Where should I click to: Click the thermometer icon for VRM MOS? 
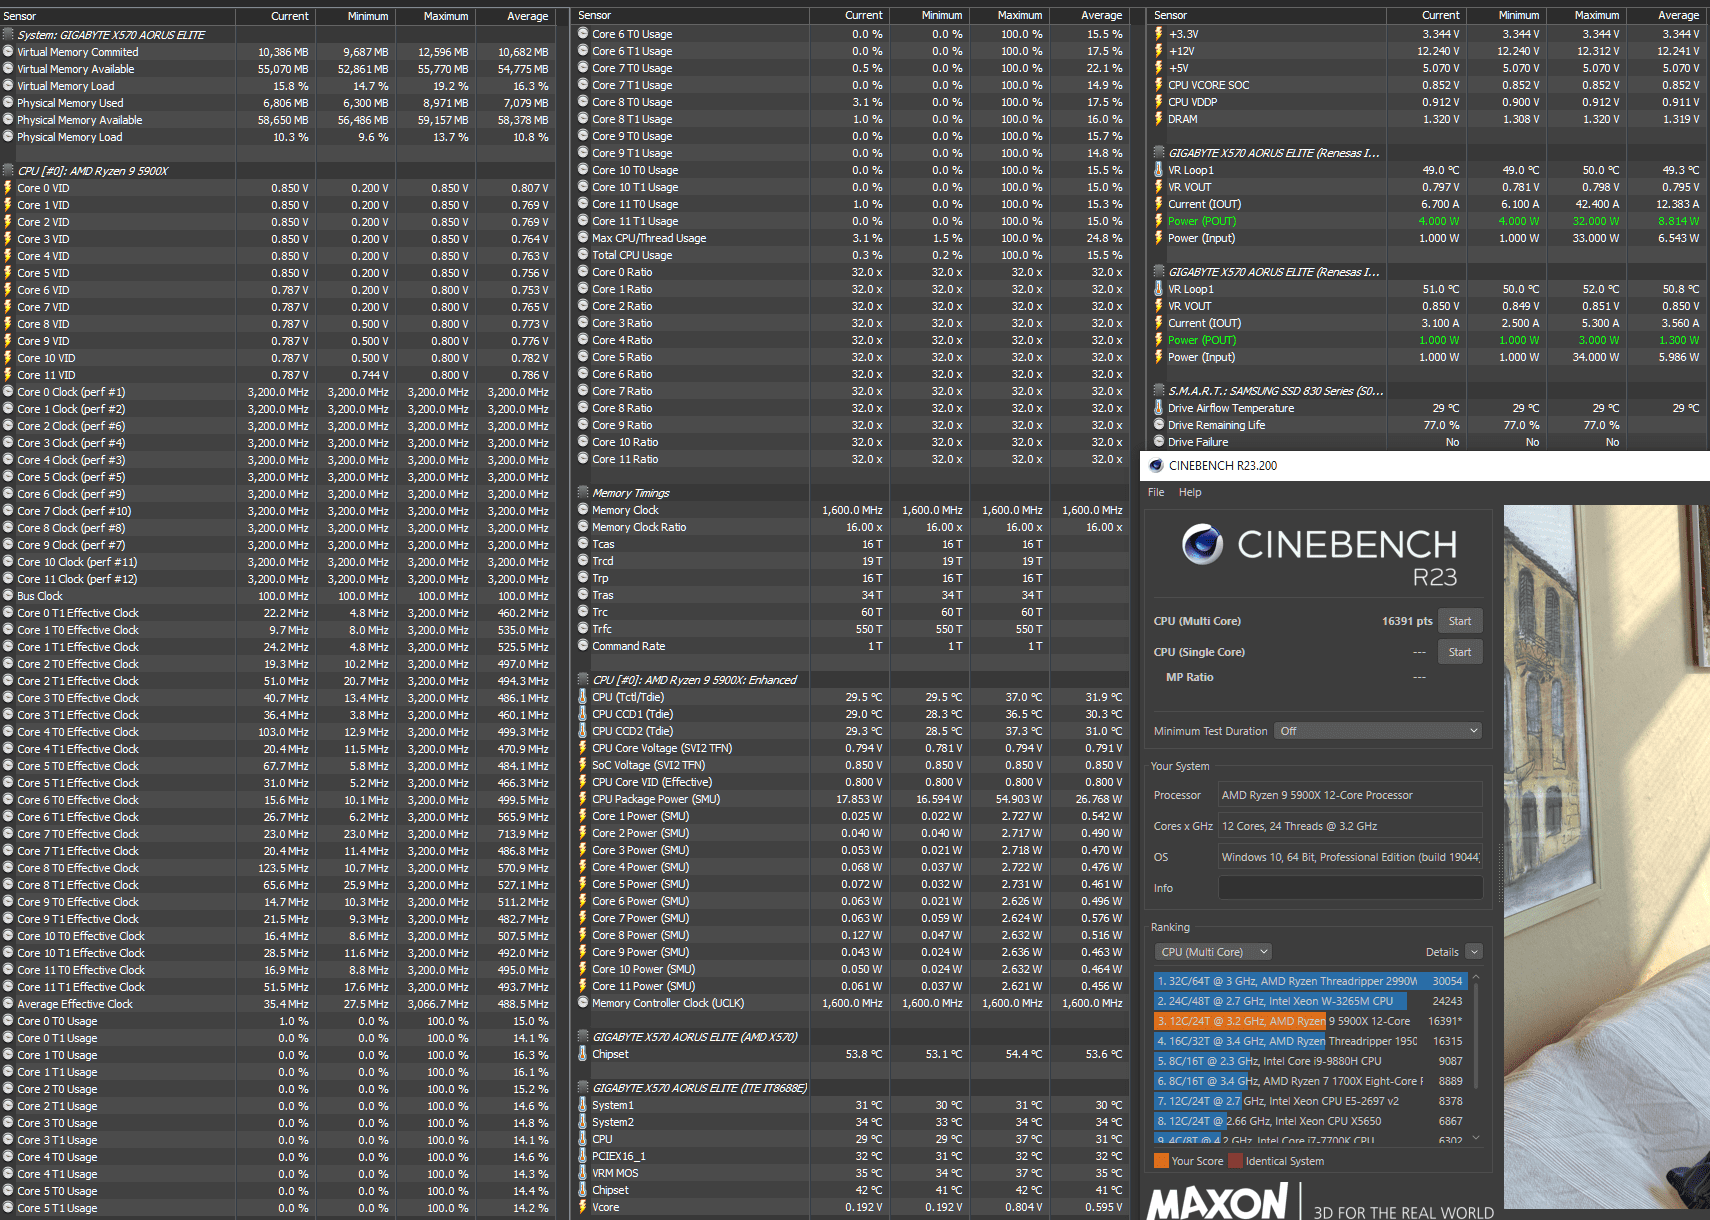point(583,1173)
